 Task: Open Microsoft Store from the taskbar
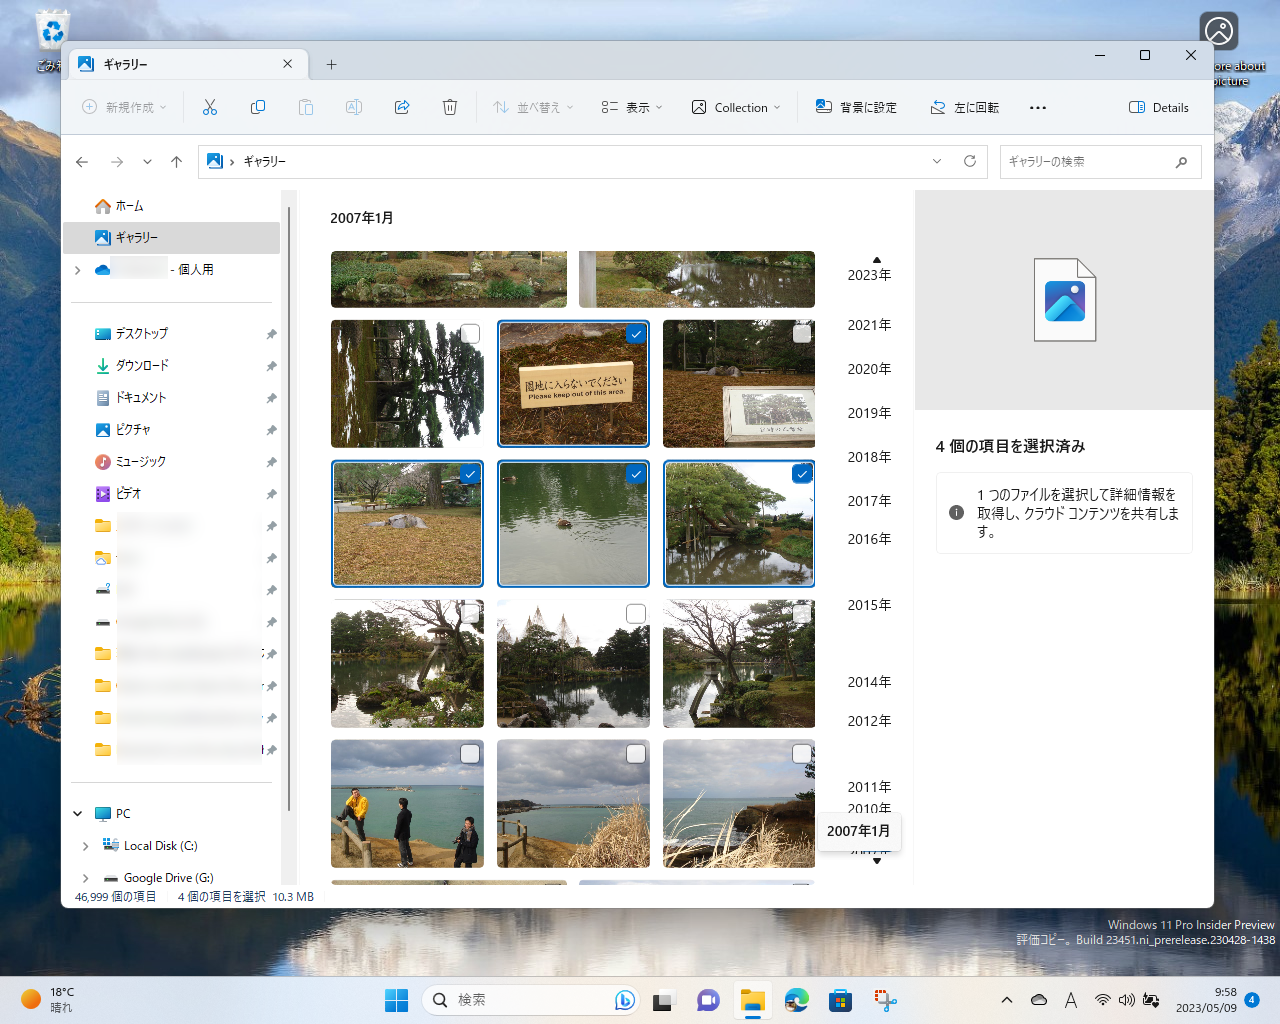[x=841, y=1000]
